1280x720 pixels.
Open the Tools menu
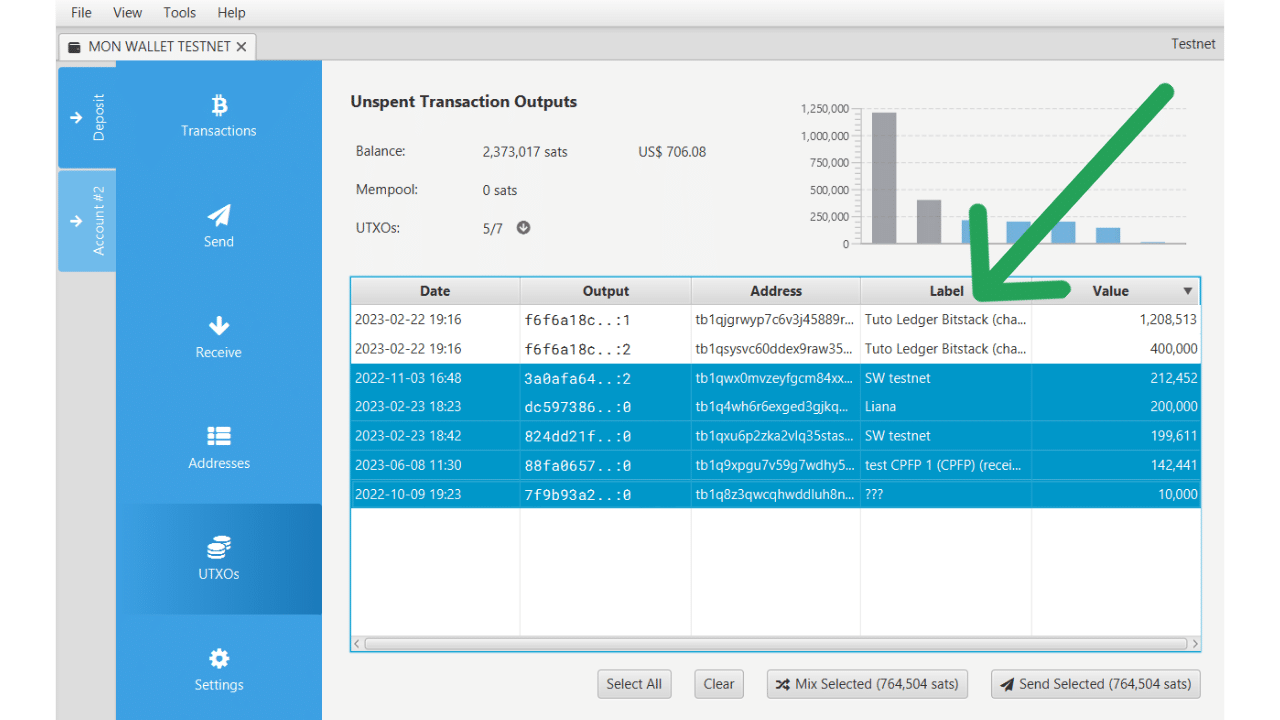[x=180, y=13]
